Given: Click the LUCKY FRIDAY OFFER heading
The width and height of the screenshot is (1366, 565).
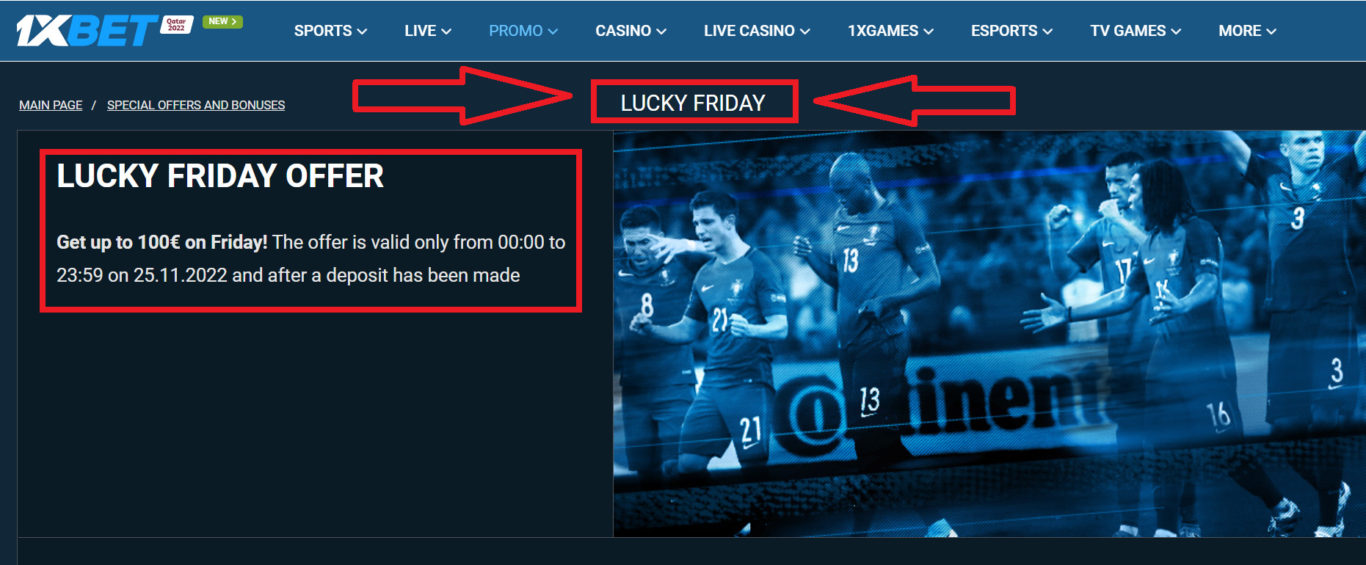Looking at the screenshot, I should pos(220,176).
